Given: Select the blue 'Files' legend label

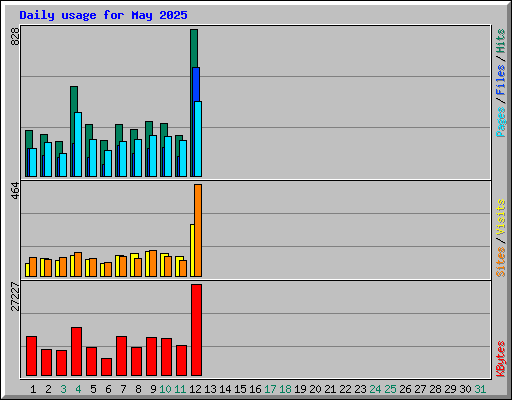Looking at the screenshot, I should [x=500, y=79].
